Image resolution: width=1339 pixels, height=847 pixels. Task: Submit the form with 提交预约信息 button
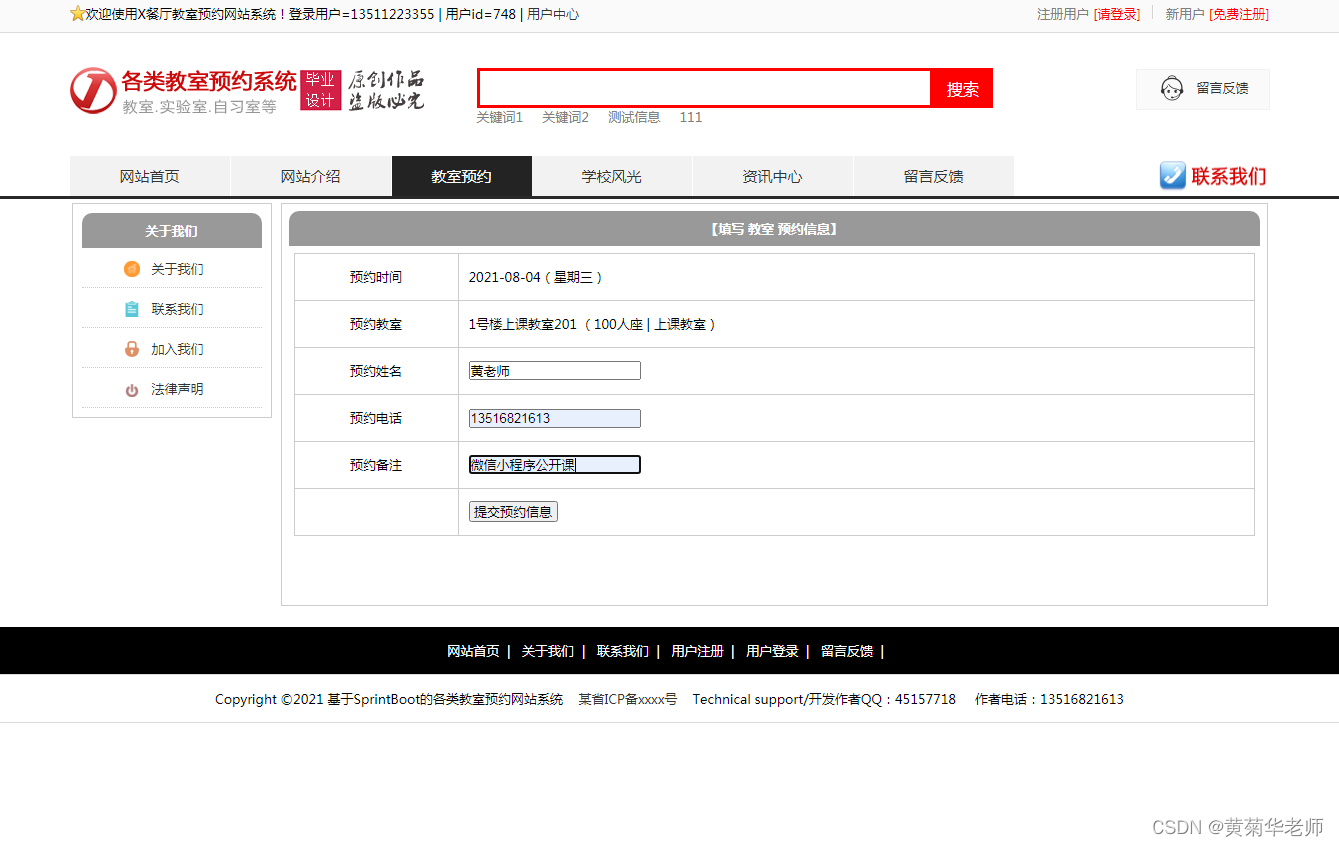[x=513, y=511]
